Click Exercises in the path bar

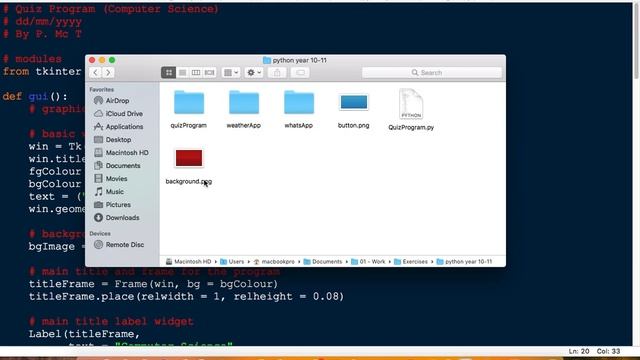pyautogui.click(x=411, y=262)
